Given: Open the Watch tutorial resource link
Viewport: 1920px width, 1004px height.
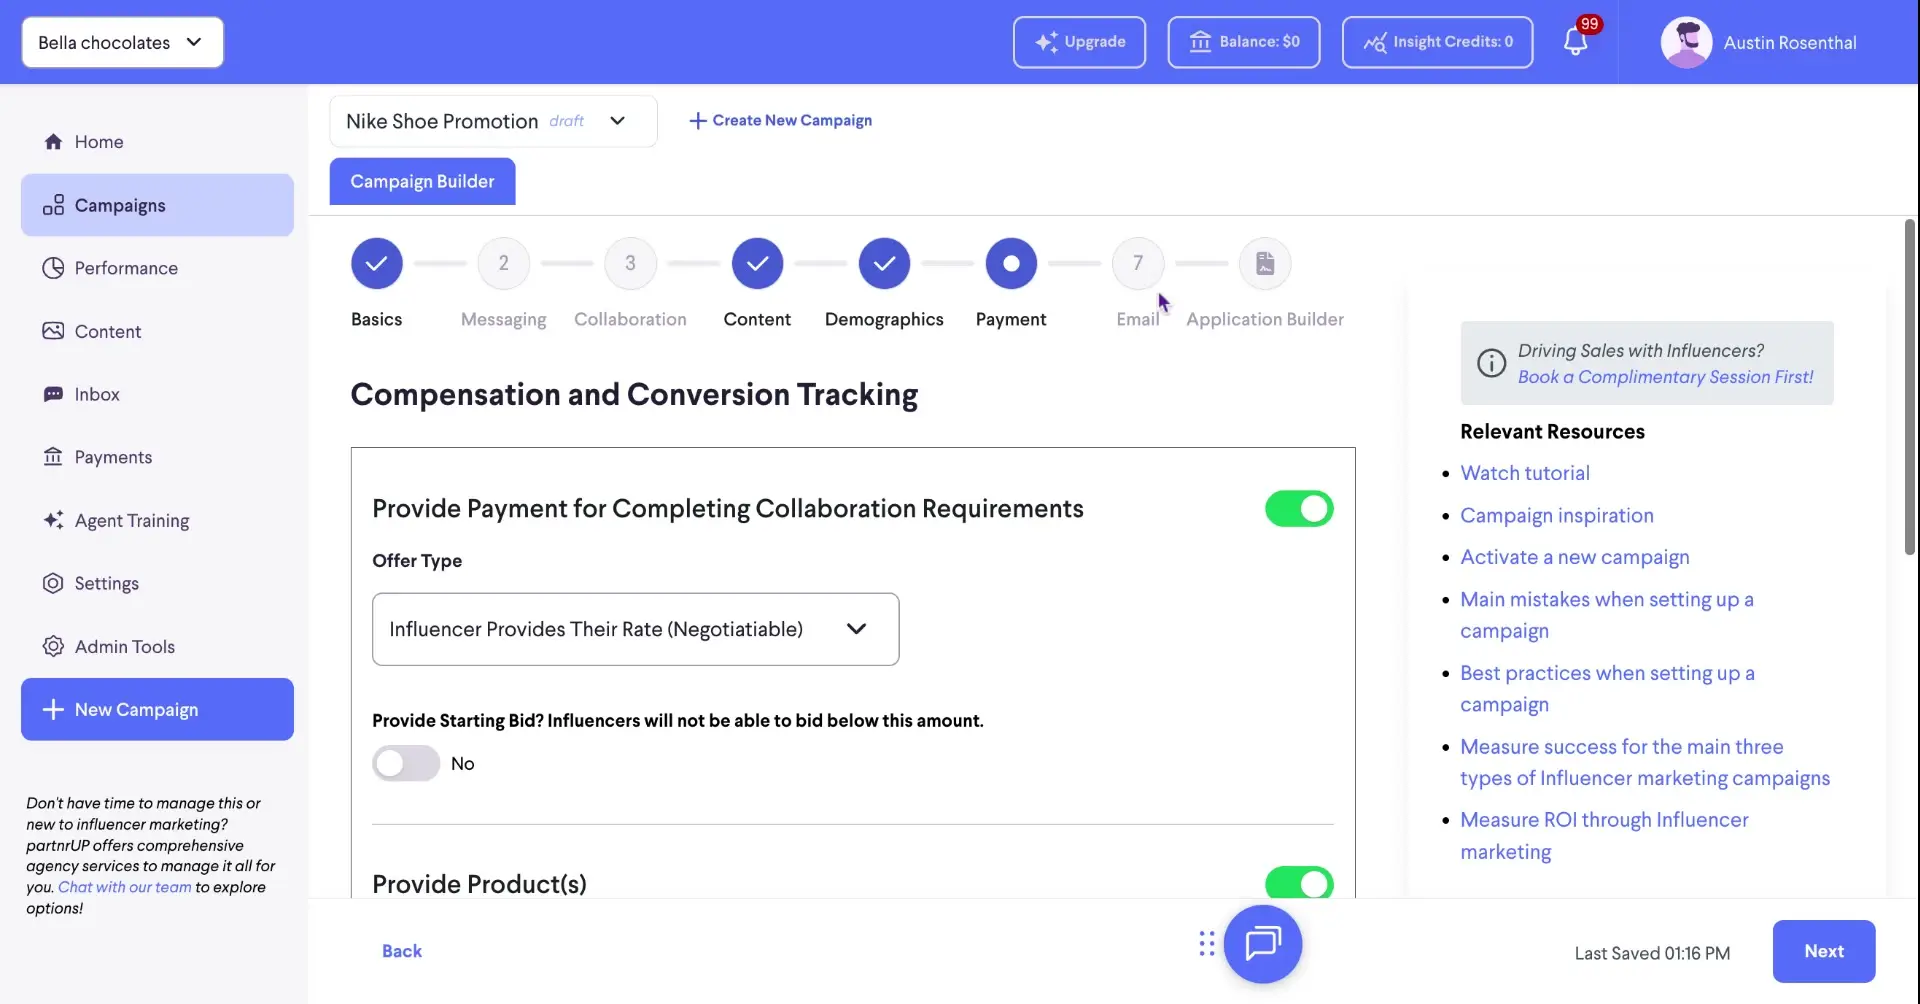Looking at the screenshot, I should pos(1525,472).
